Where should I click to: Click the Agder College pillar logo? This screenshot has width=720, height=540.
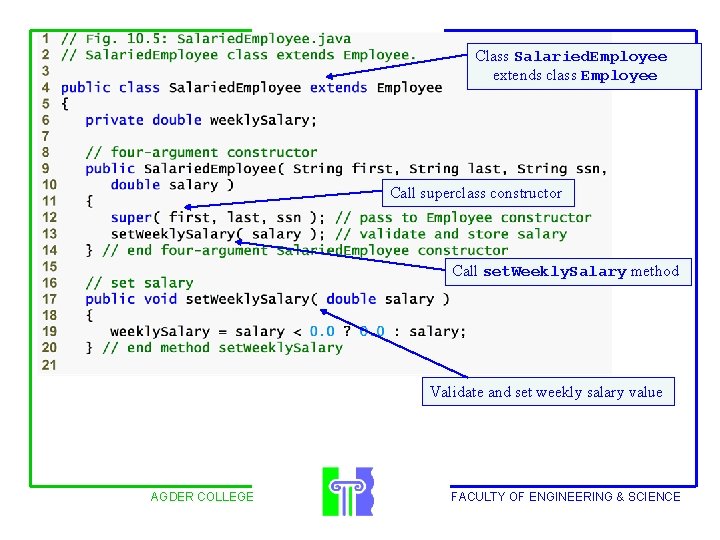pos(348,492)
